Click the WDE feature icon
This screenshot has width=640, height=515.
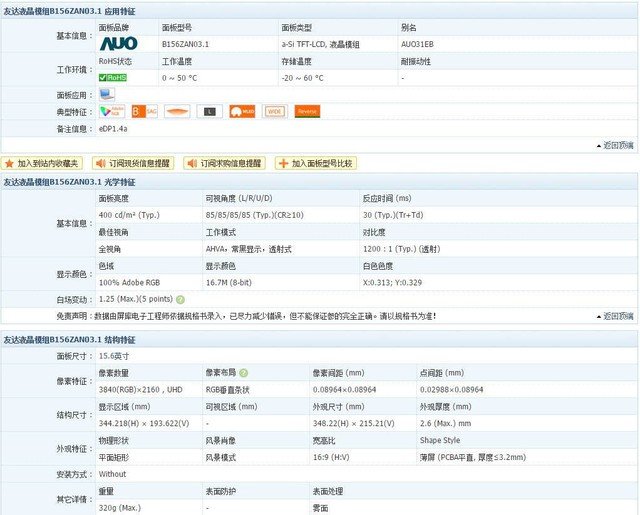click(x=274, y=111)
